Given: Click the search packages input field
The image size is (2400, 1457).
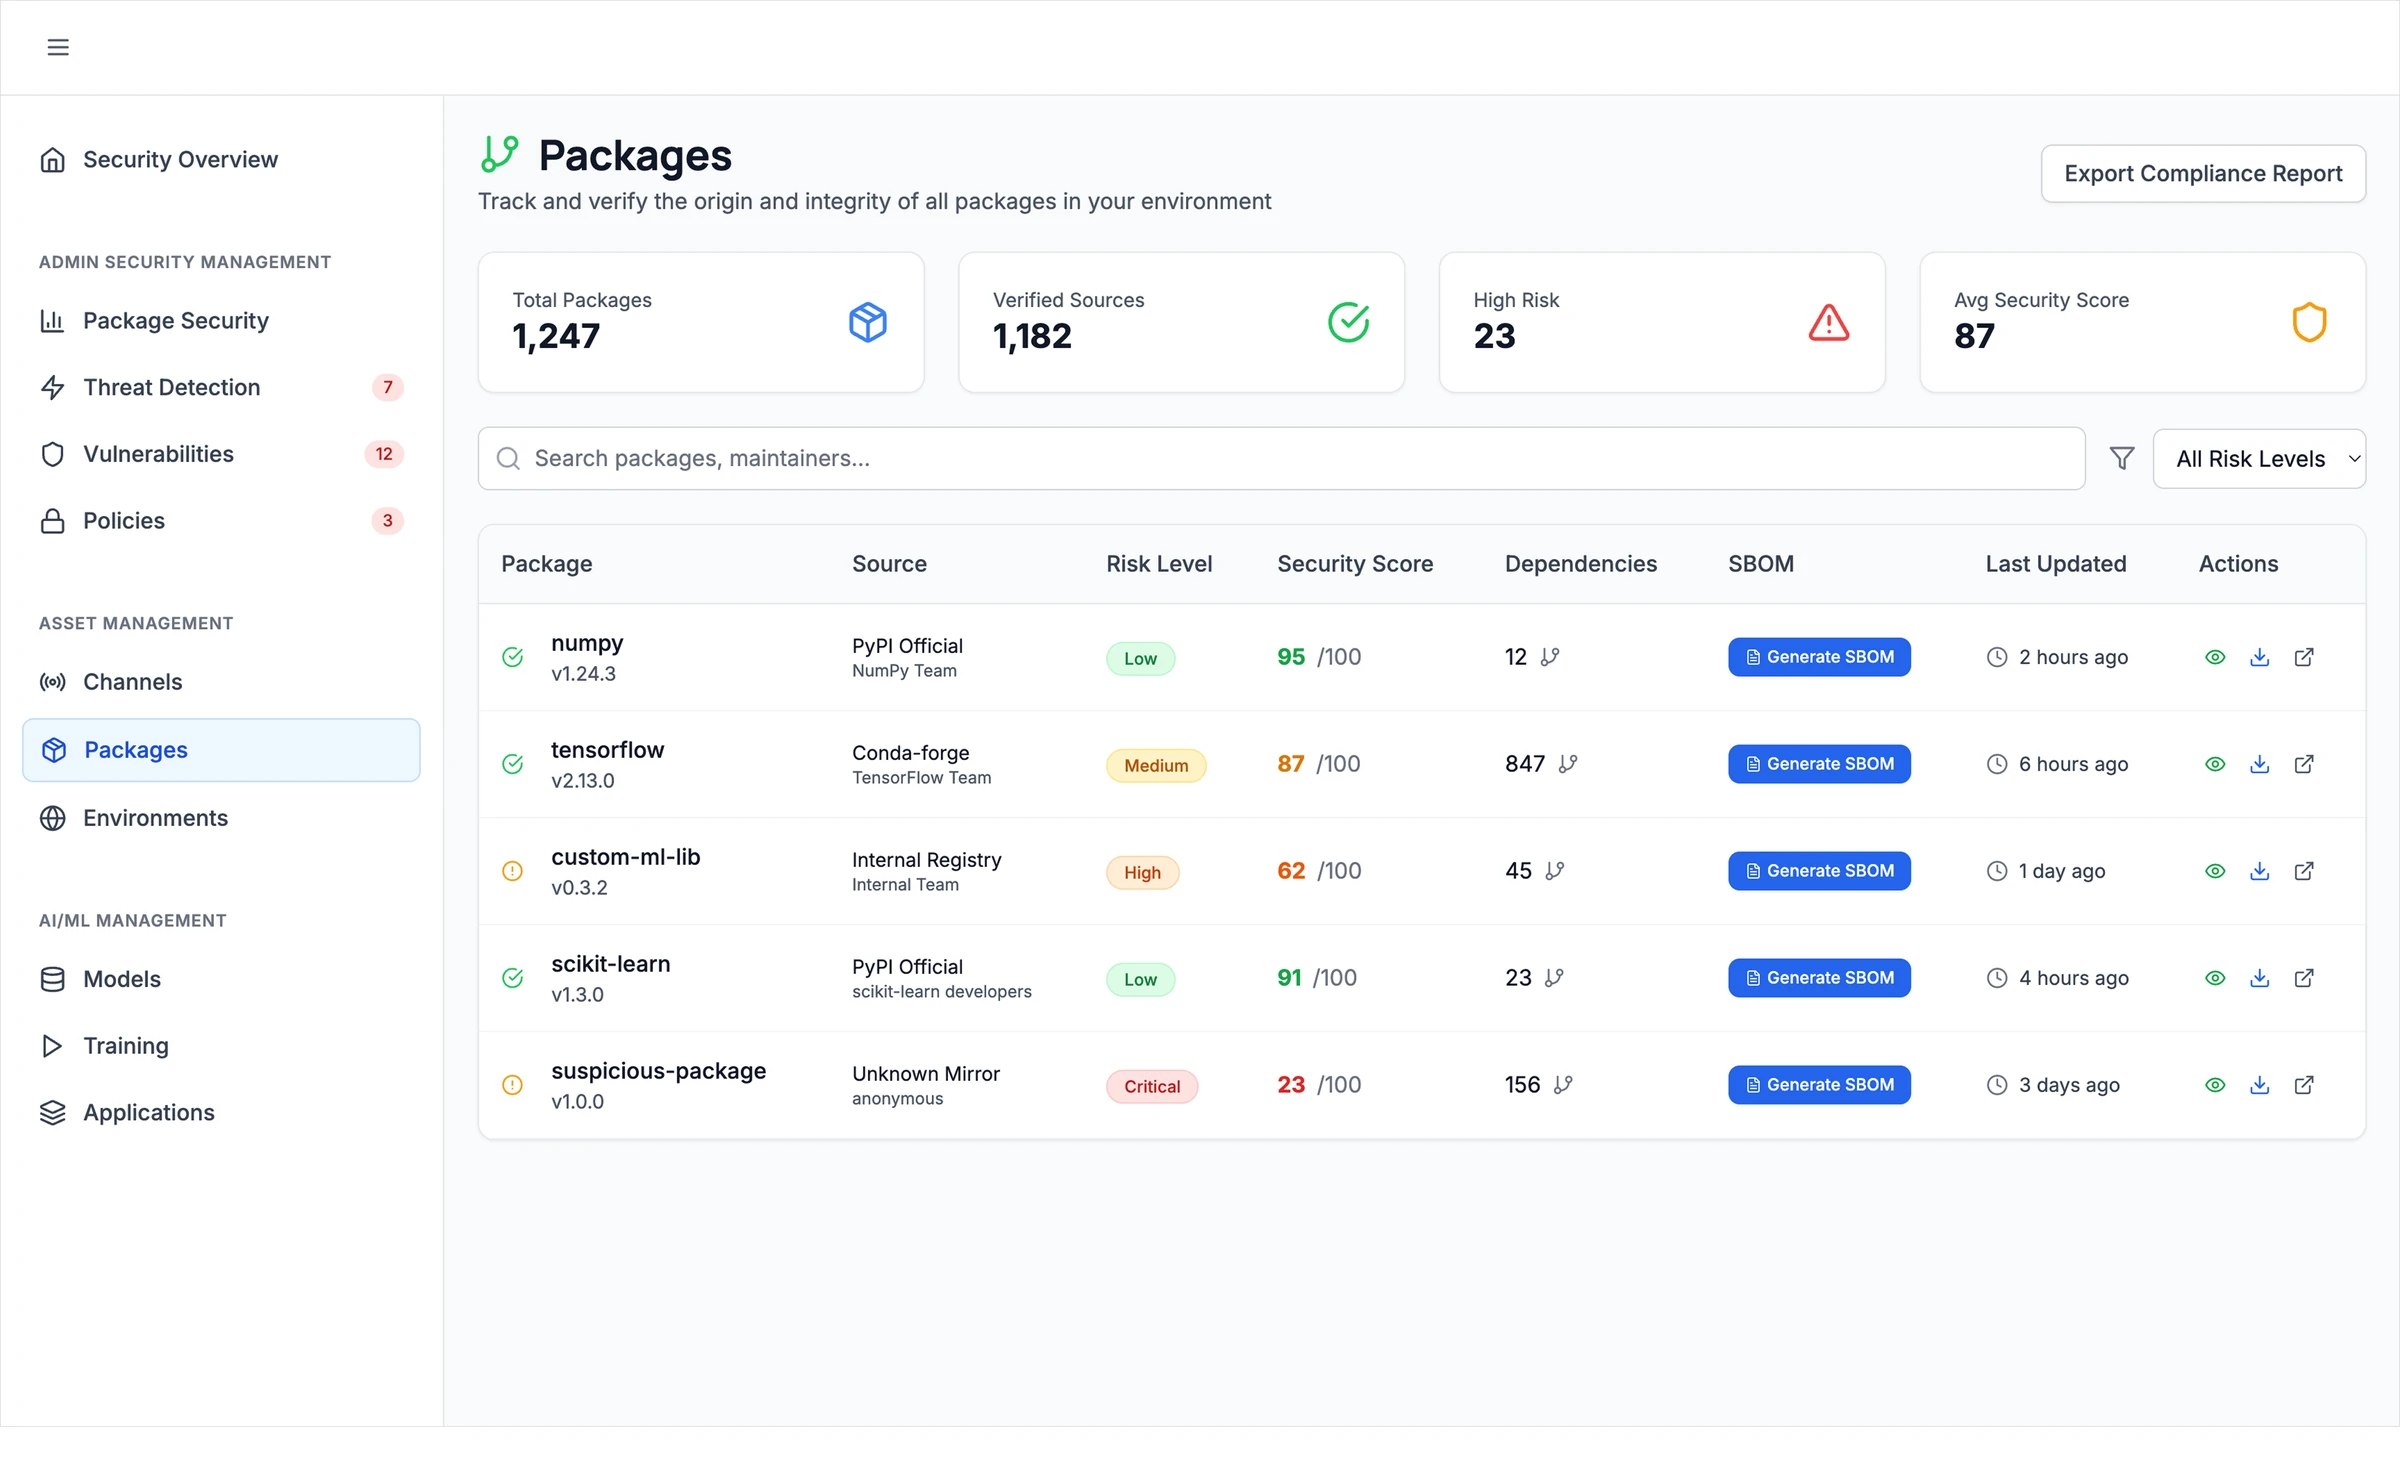Looking at the screenshot, I should [x=1281, y=459].
